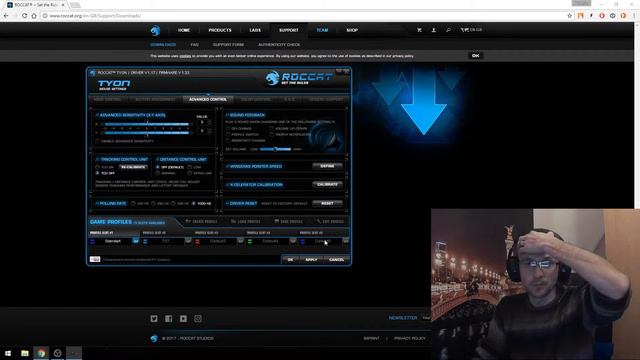Select the Low distance control option
Screen dimensions: 640x360
pos(189,167)
